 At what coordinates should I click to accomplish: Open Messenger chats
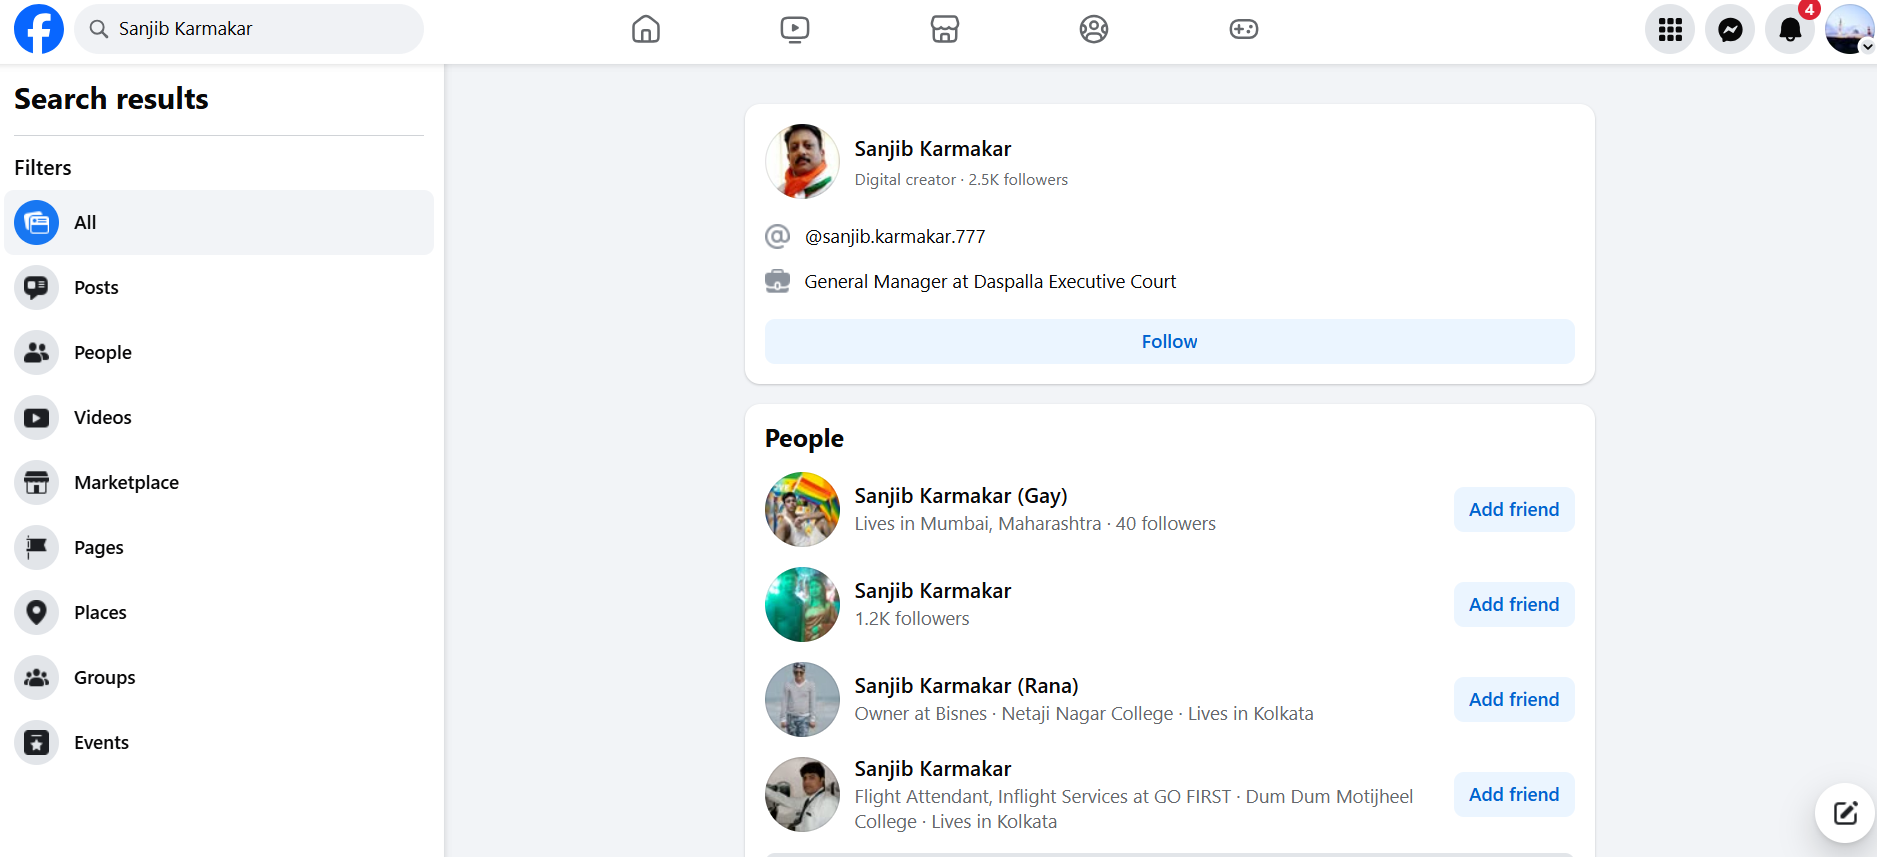tap(1730, 30)
